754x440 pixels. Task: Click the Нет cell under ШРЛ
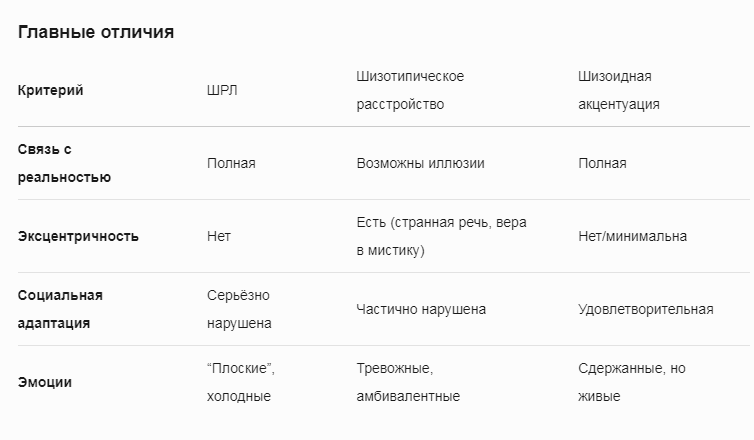coord(219,237)
